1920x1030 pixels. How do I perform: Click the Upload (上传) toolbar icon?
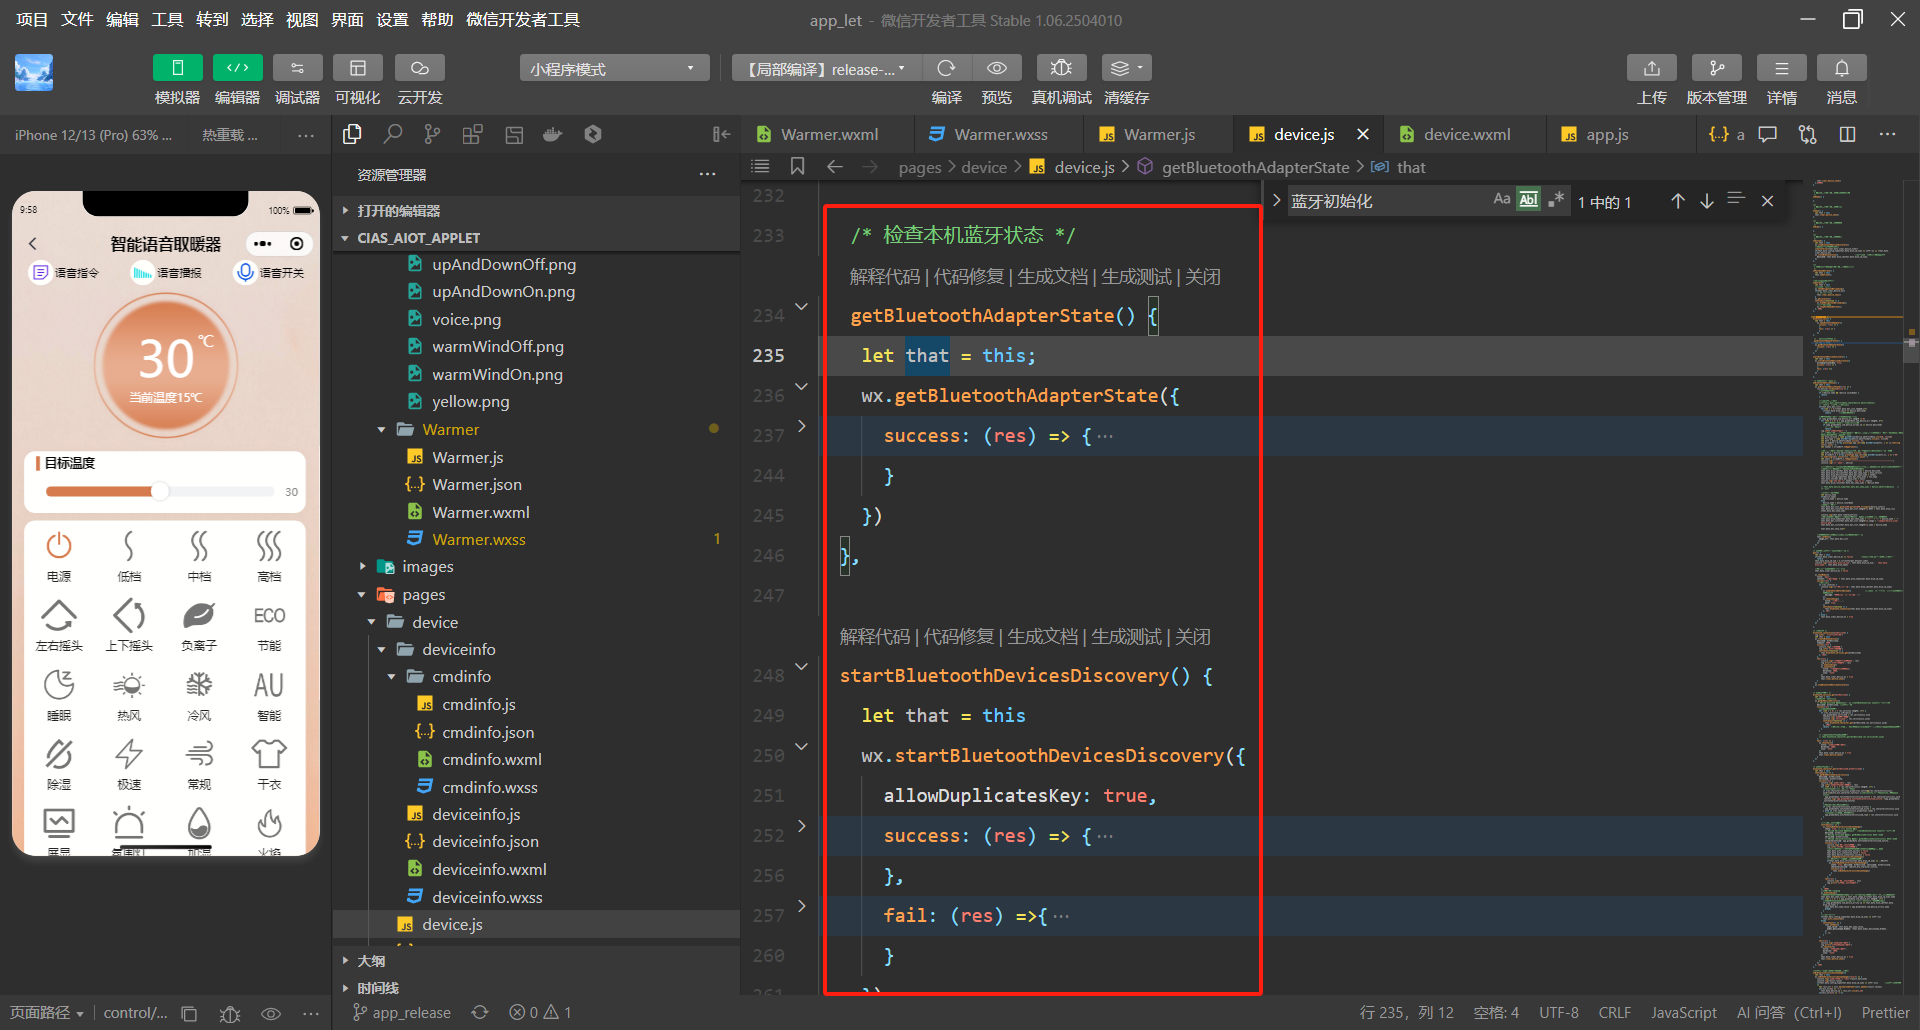tap(1651, 68)
